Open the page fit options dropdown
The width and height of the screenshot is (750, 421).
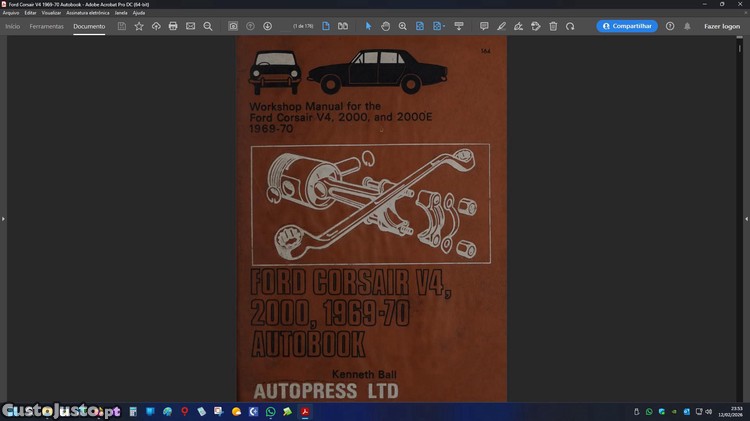pos(439,26)
